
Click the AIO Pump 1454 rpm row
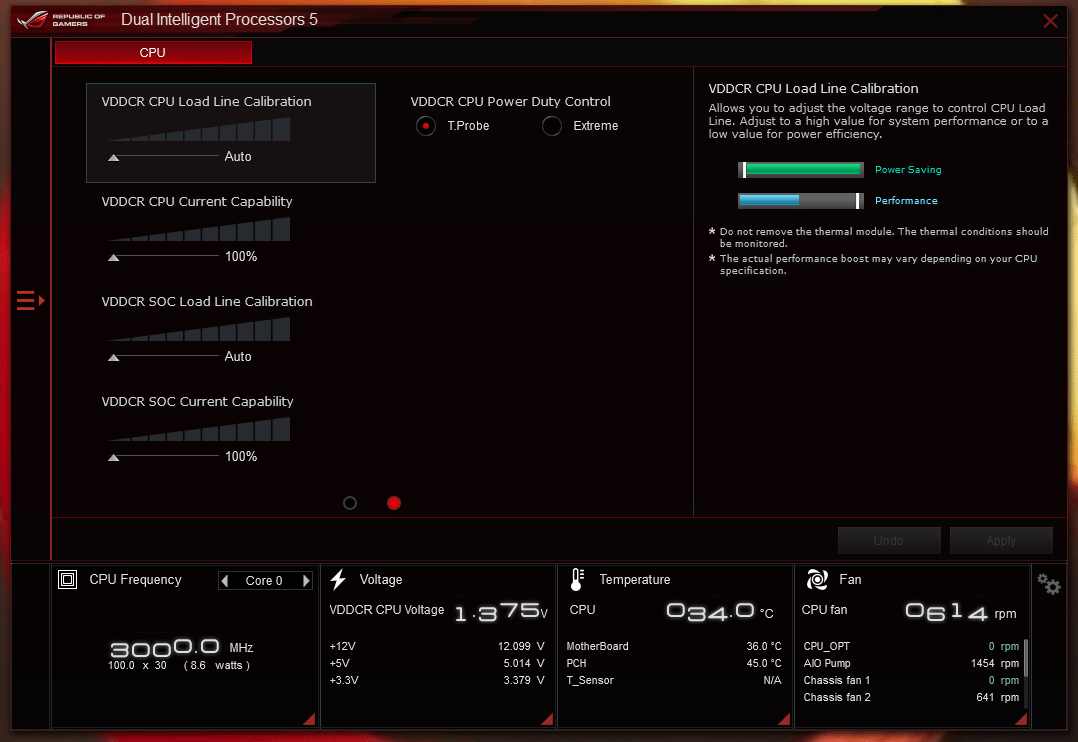pyautogui.click(x=911, y=664)
